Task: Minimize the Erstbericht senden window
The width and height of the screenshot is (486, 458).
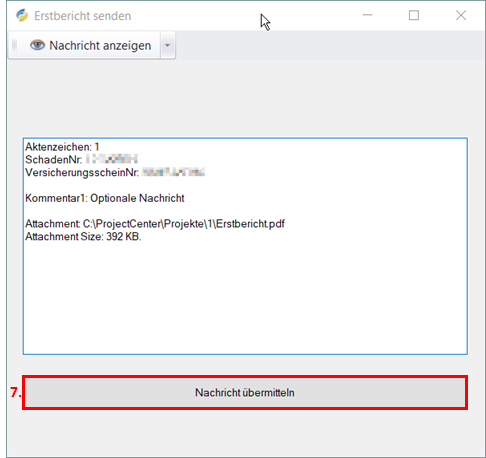Action: [367, 15]
